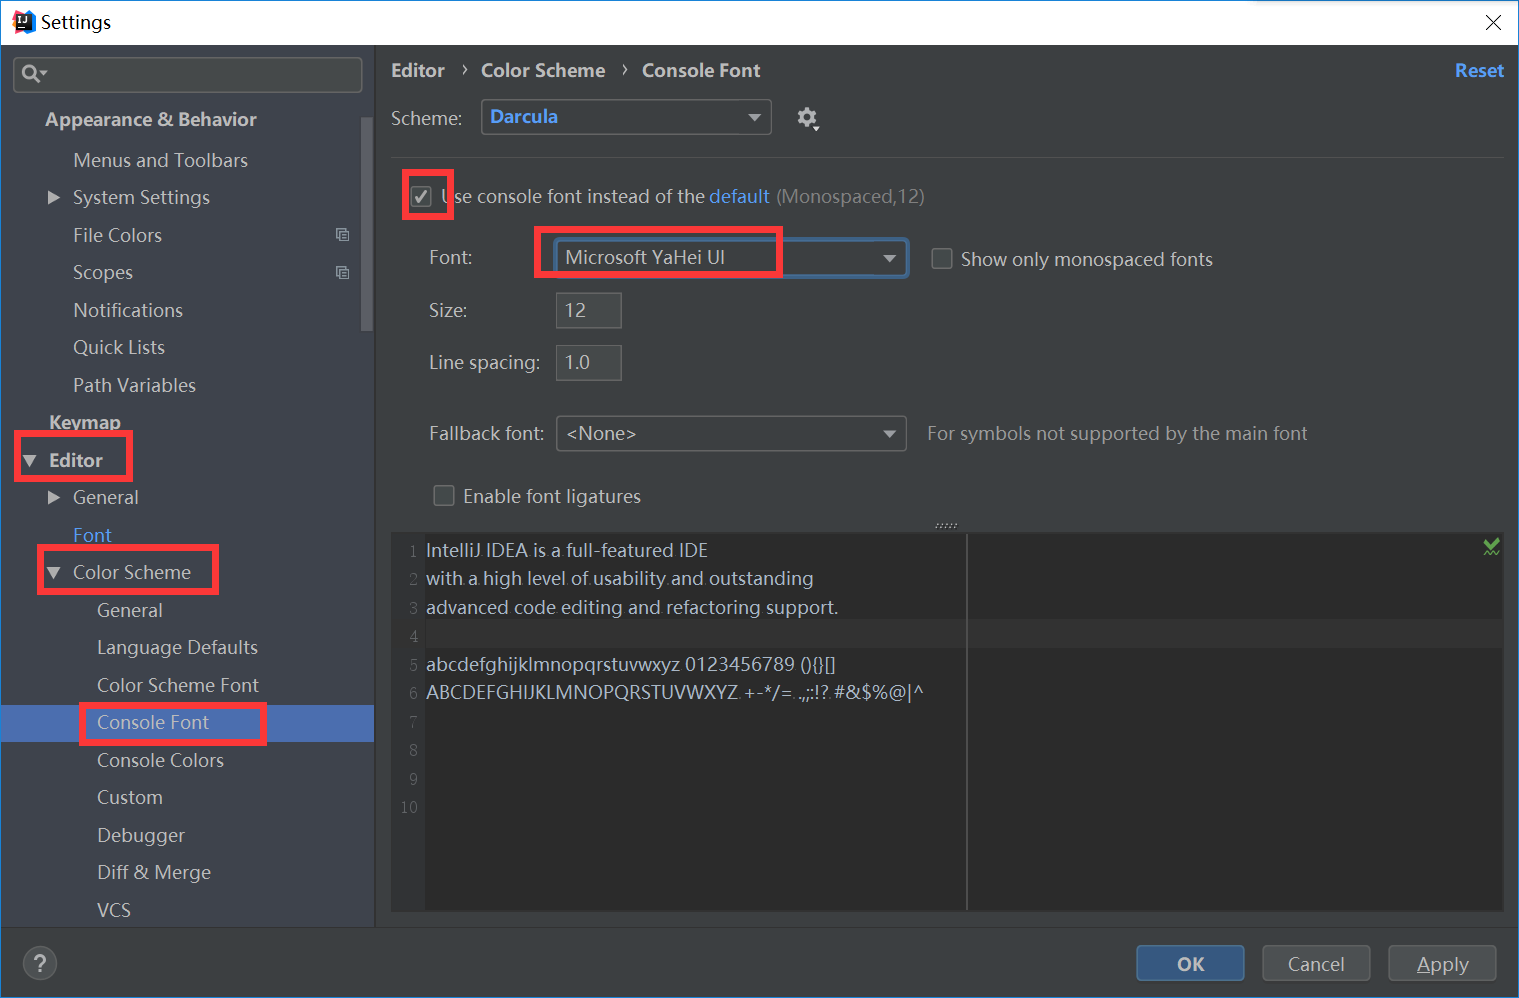Collapse the Color Scheme tree section
Viewport: 1519px width, 998px height.
click(53, 571)
